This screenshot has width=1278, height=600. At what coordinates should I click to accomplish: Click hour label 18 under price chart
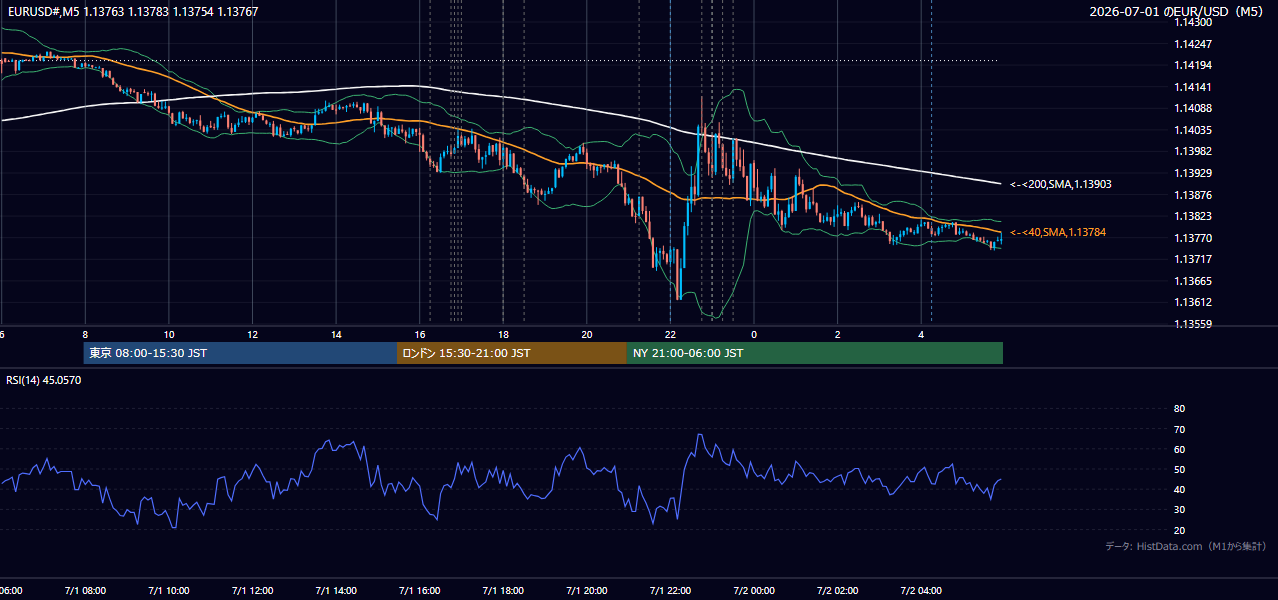(x=503, y=335)
